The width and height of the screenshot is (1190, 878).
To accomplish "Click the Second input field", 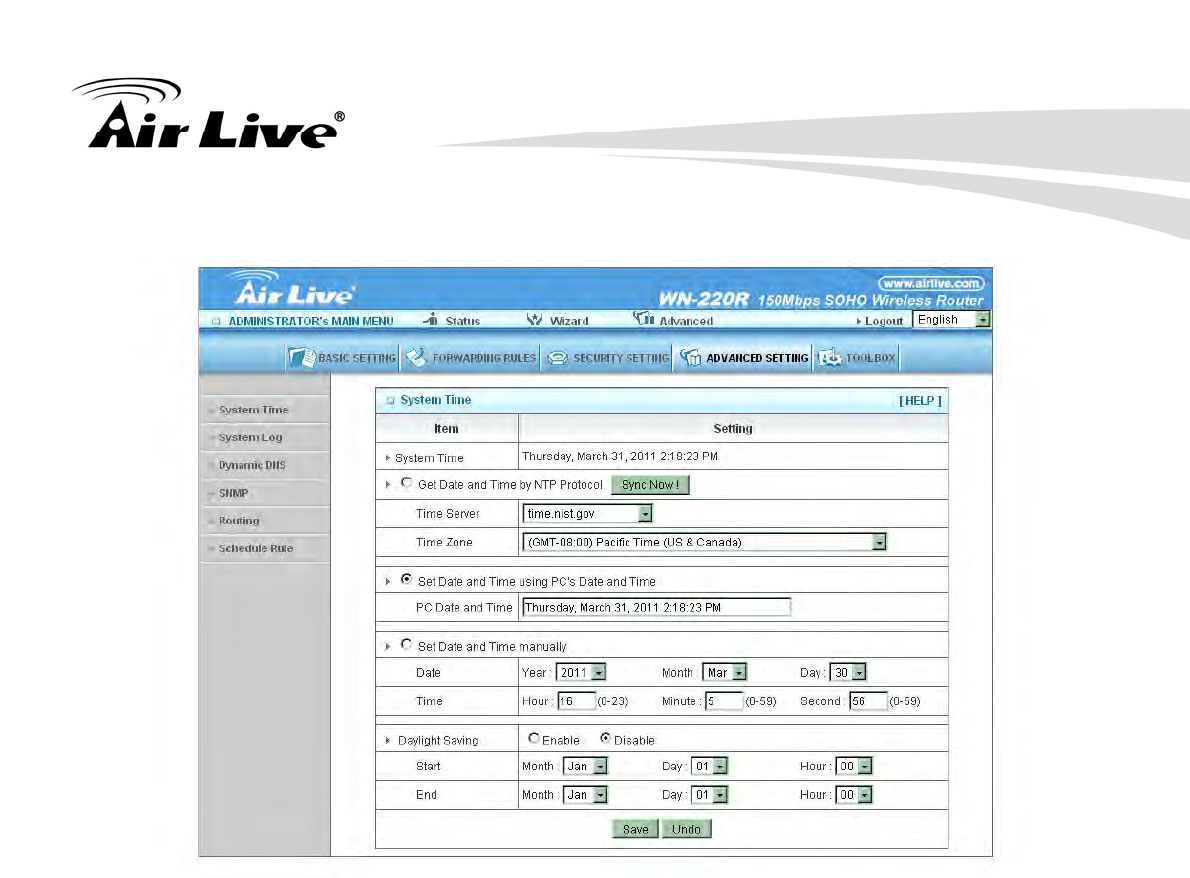I will tap(869, 701).
